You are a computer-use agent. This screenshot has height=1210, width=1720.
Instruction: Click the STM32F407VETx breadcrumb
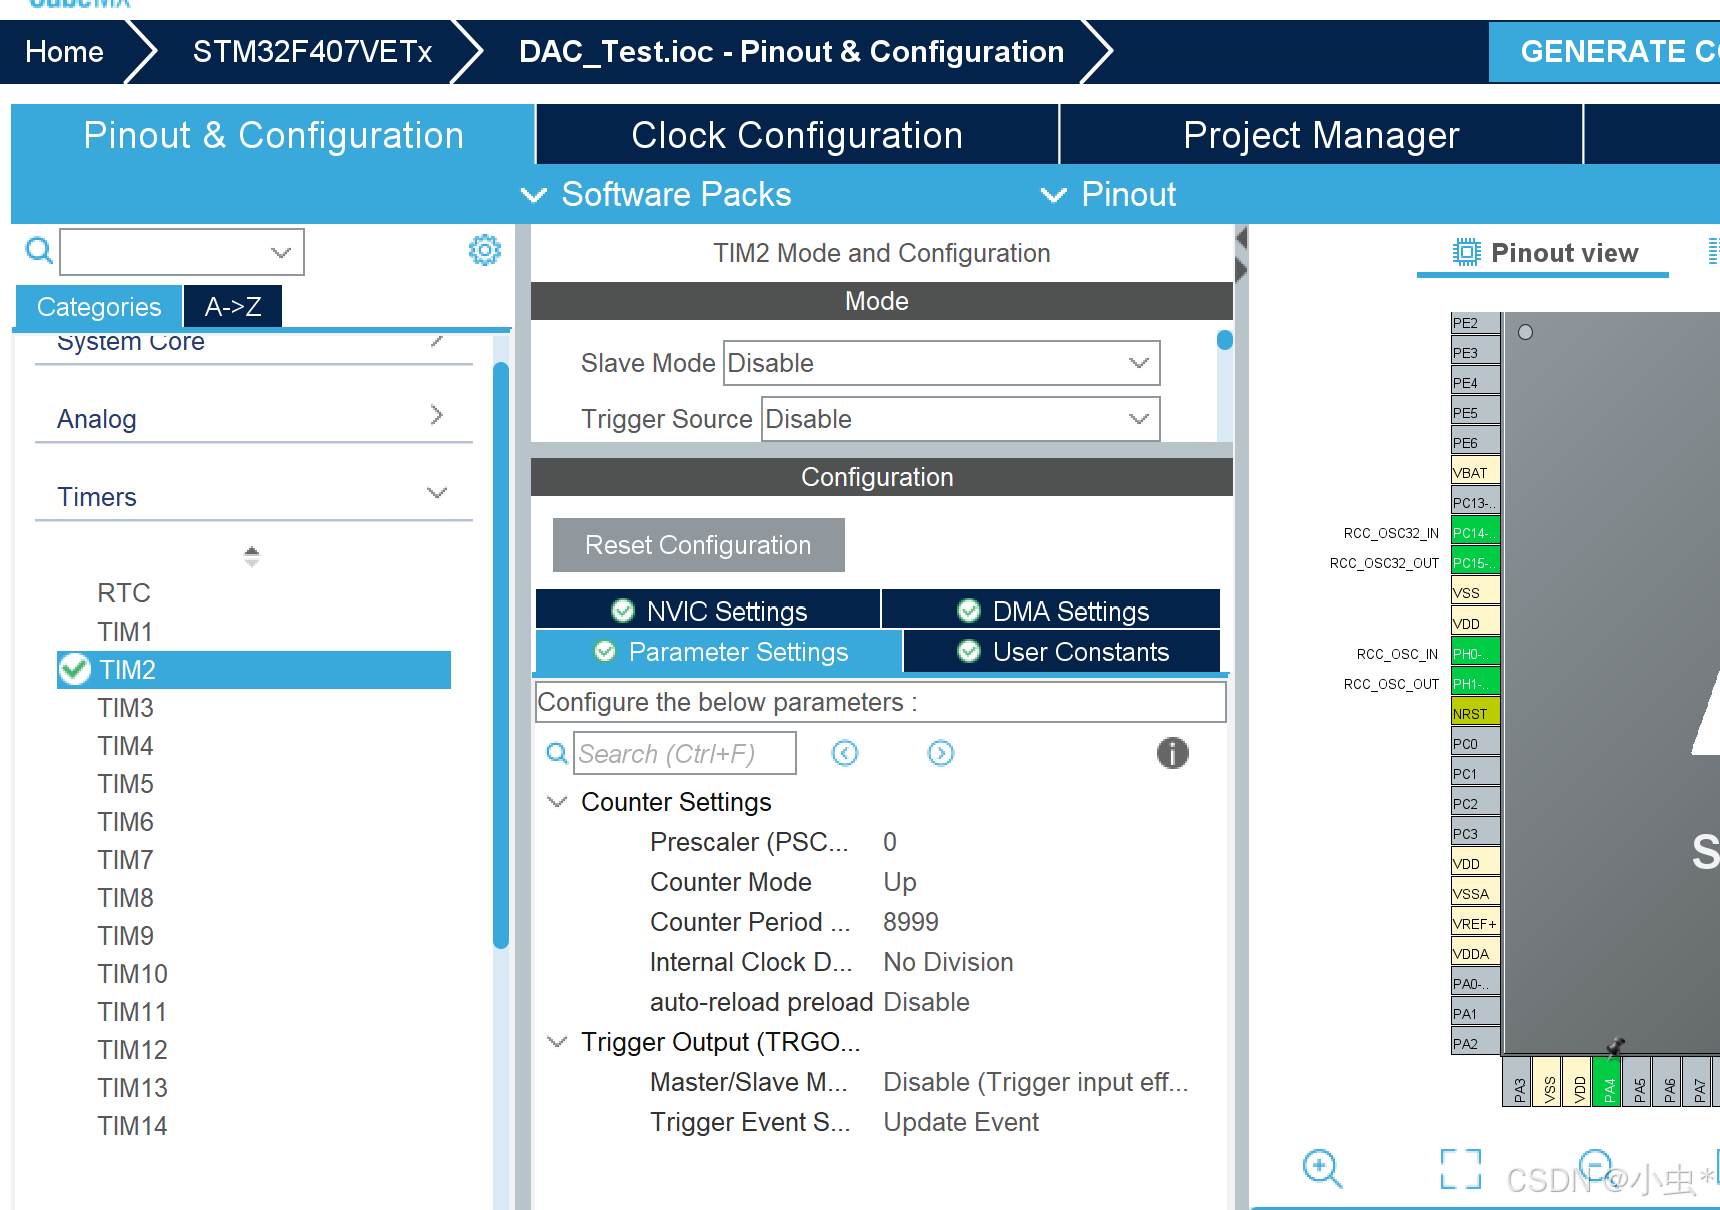coord(312,51)
